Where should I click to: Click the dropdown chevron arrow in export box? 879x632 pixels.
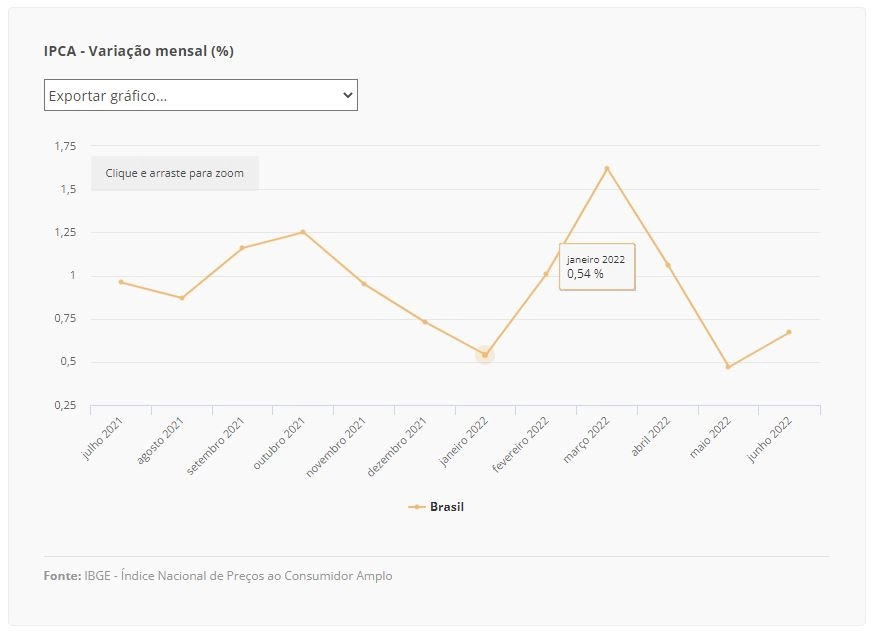click(348, 95)
